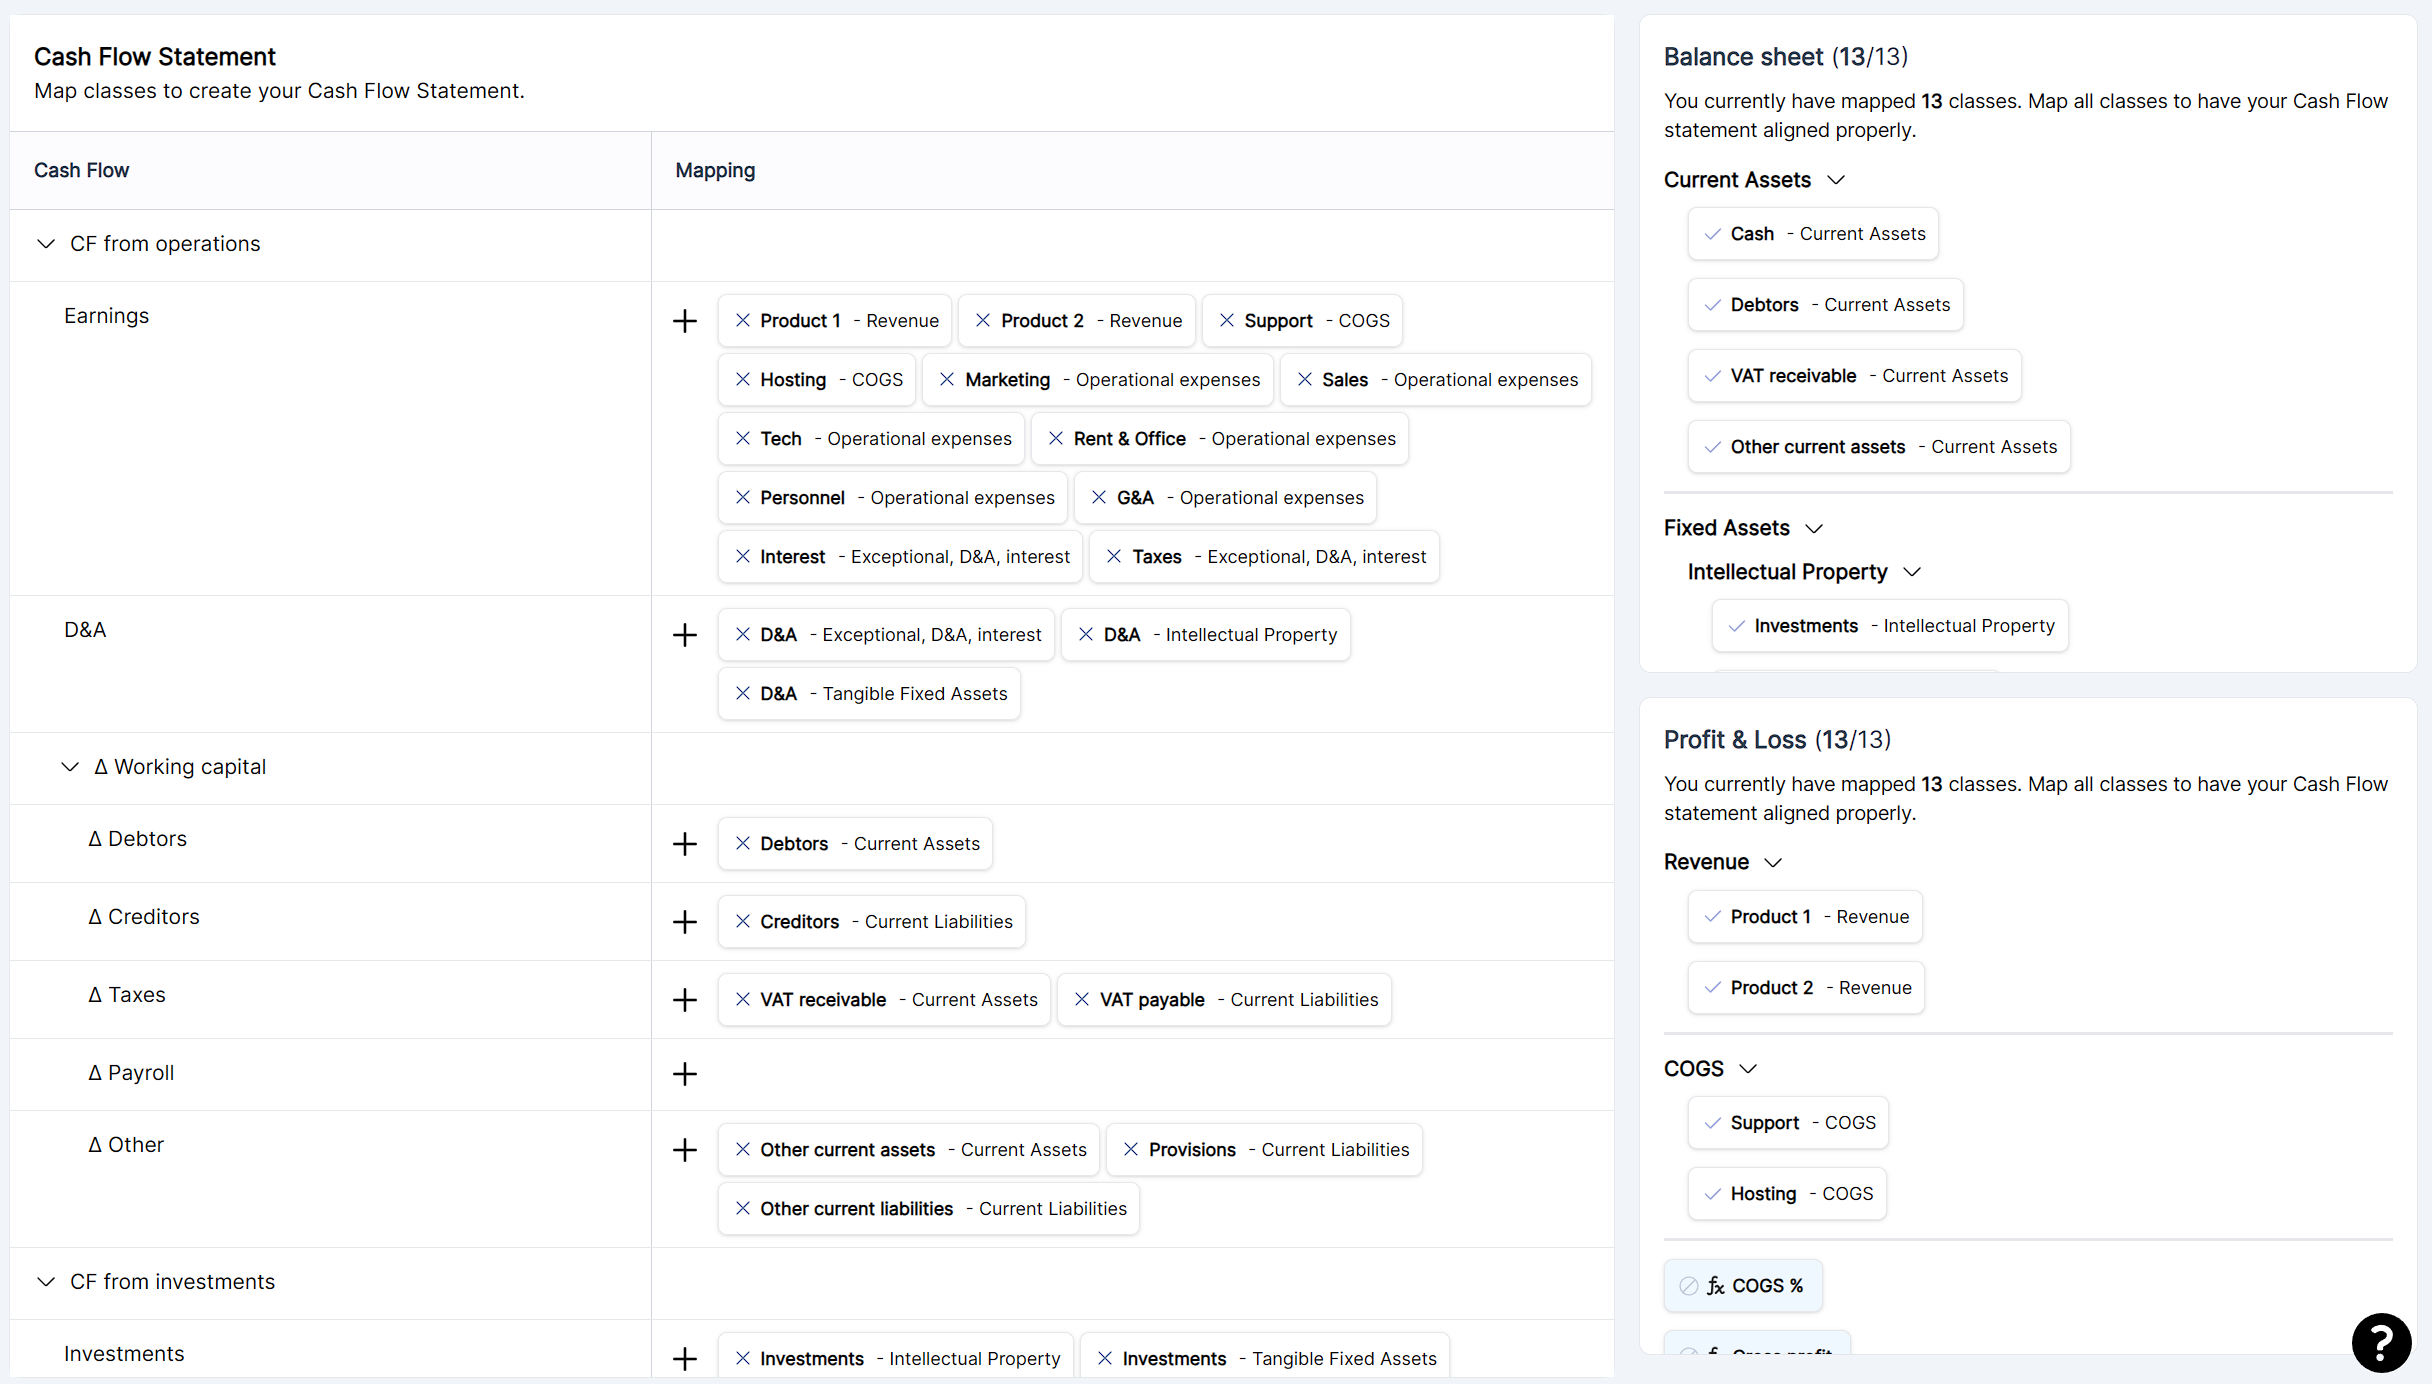
Task: Add a mapping to the Δ Payroll row
Action: coord(685,1074)
